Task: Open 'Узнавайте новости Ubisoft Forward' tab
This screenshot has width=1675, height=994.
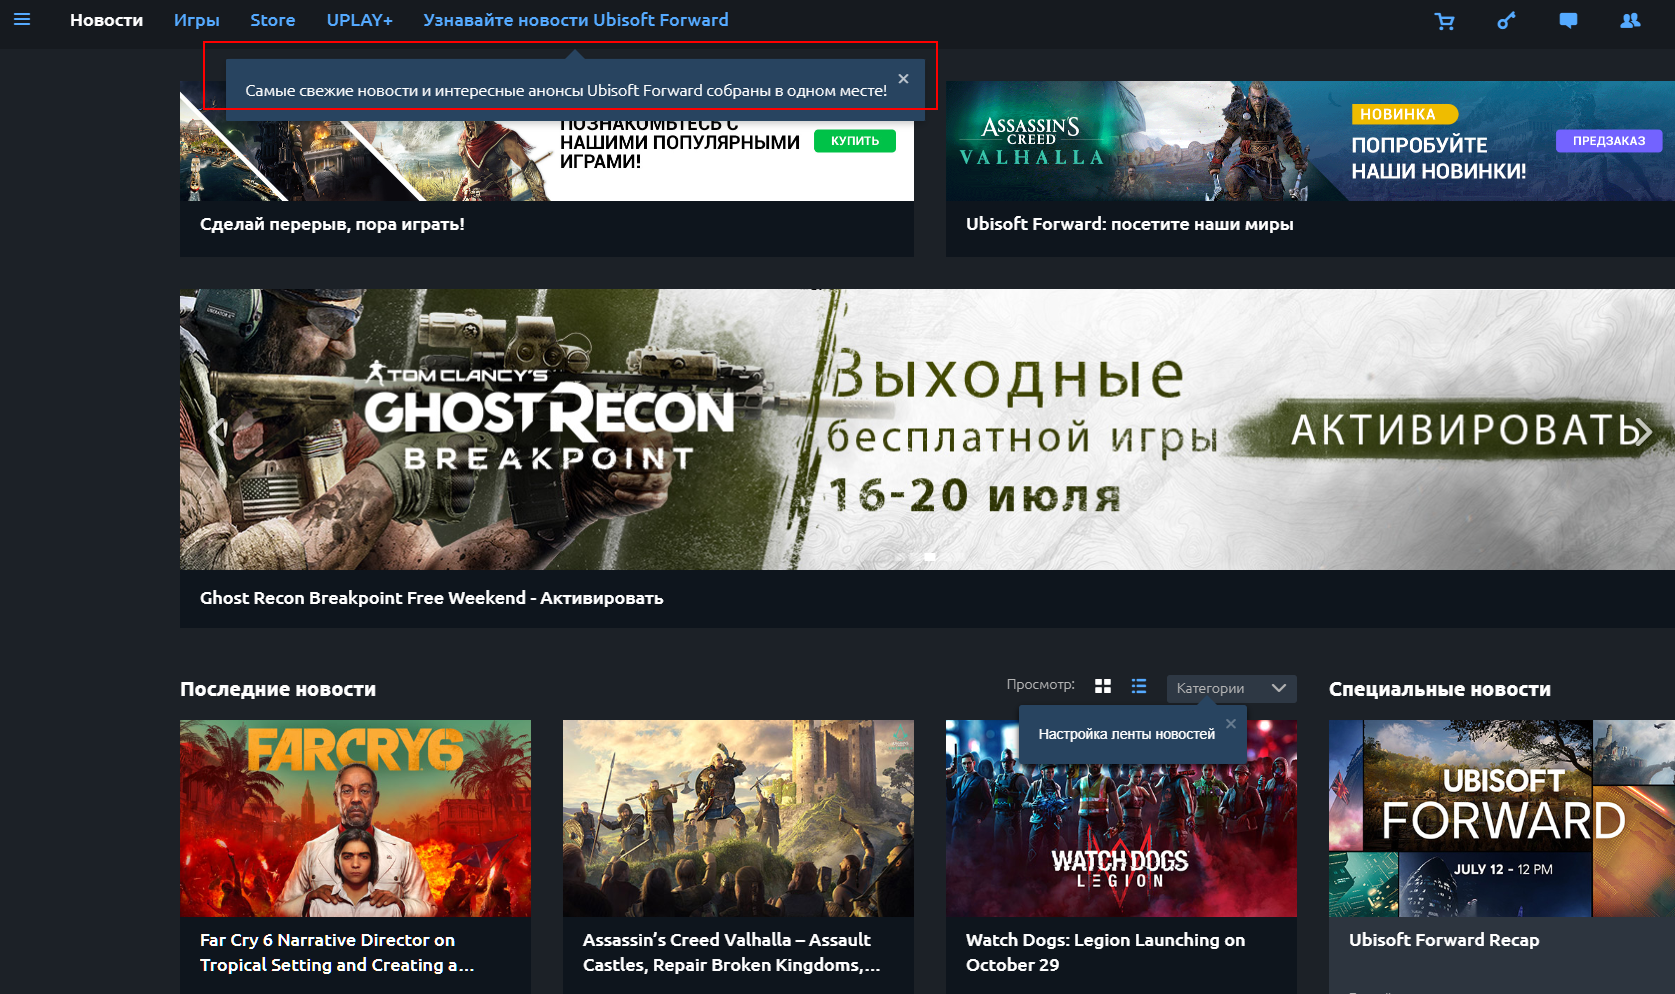Action: point(575,20)
